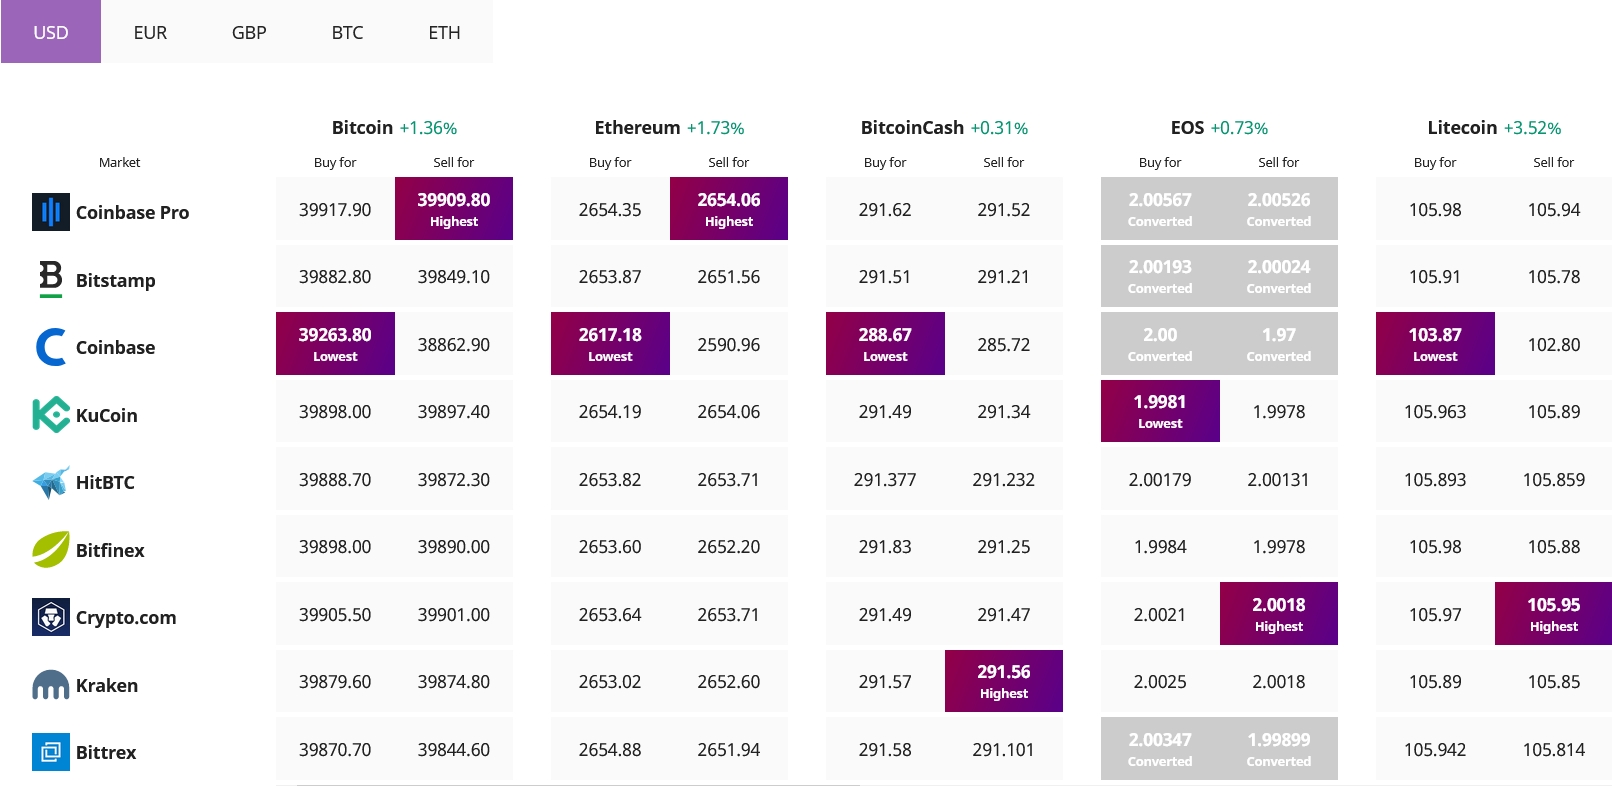Click KuCoin Litecoin buy price 105.963

pyautogui.click(x=1435, y=412)
